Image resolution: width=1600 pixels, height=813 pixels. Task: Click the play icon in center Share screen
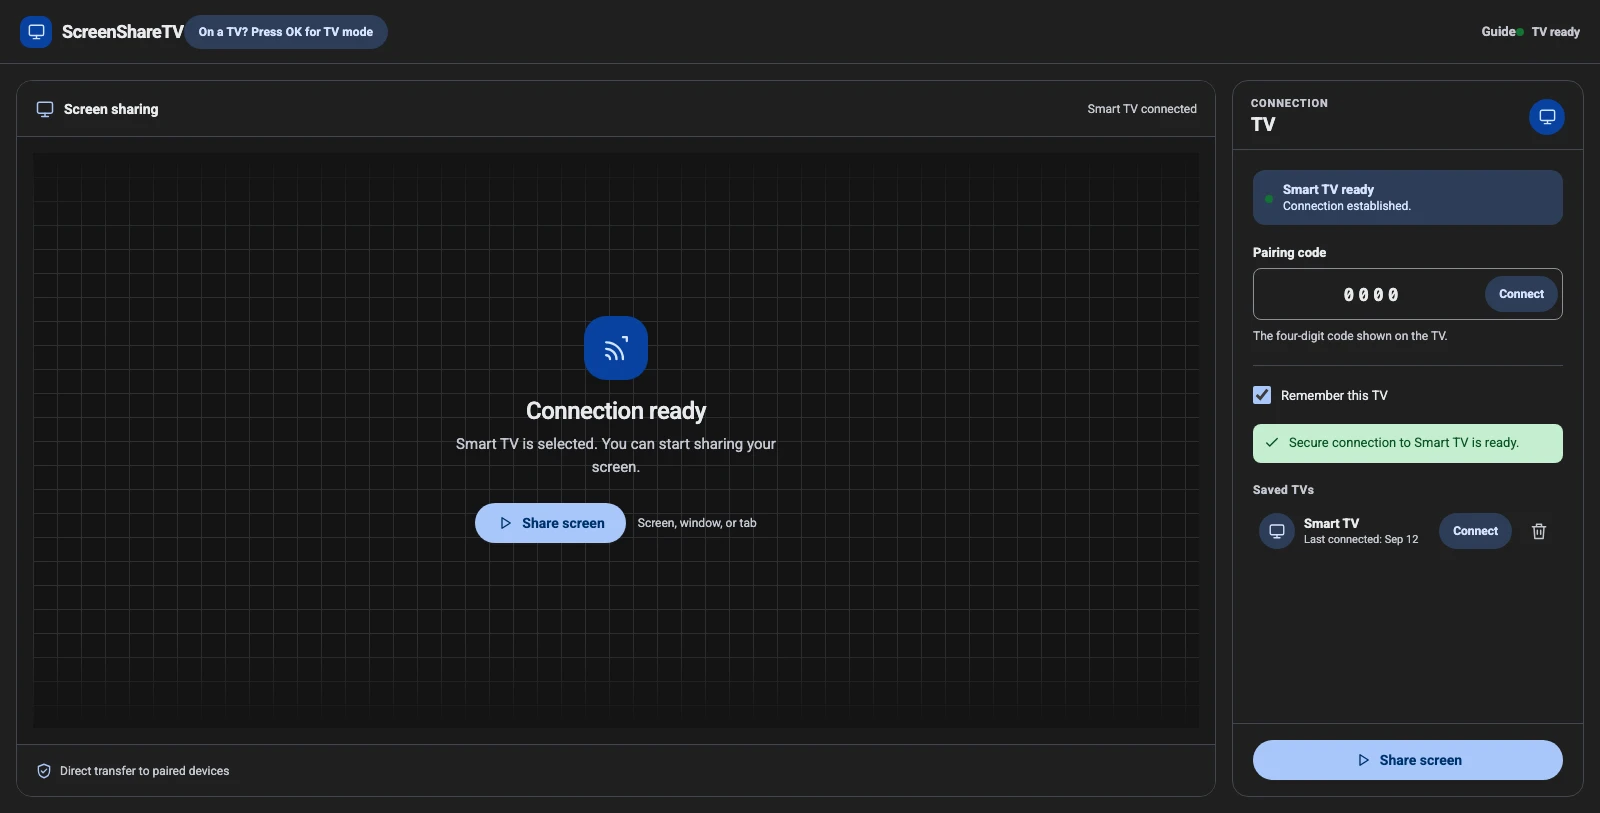tap(505, 523)
